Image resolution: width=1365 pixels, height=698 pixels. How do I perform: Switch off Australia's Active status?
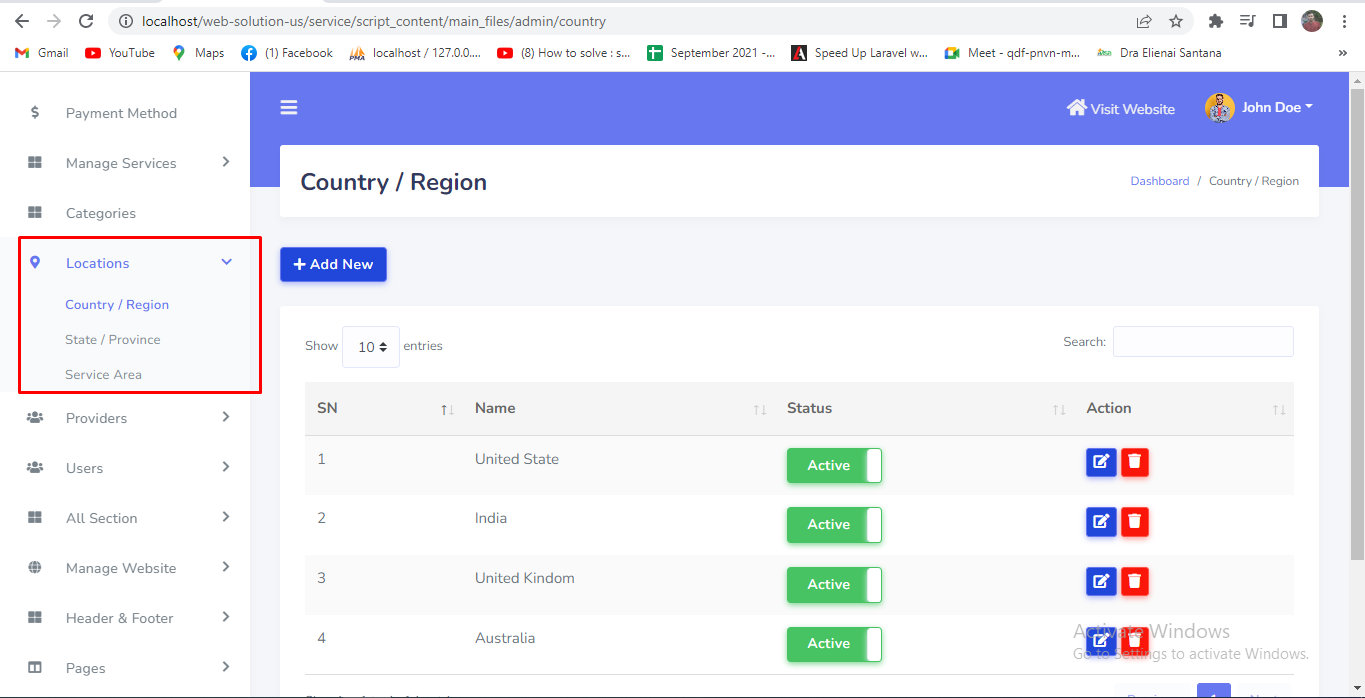[x=834, y=644]
